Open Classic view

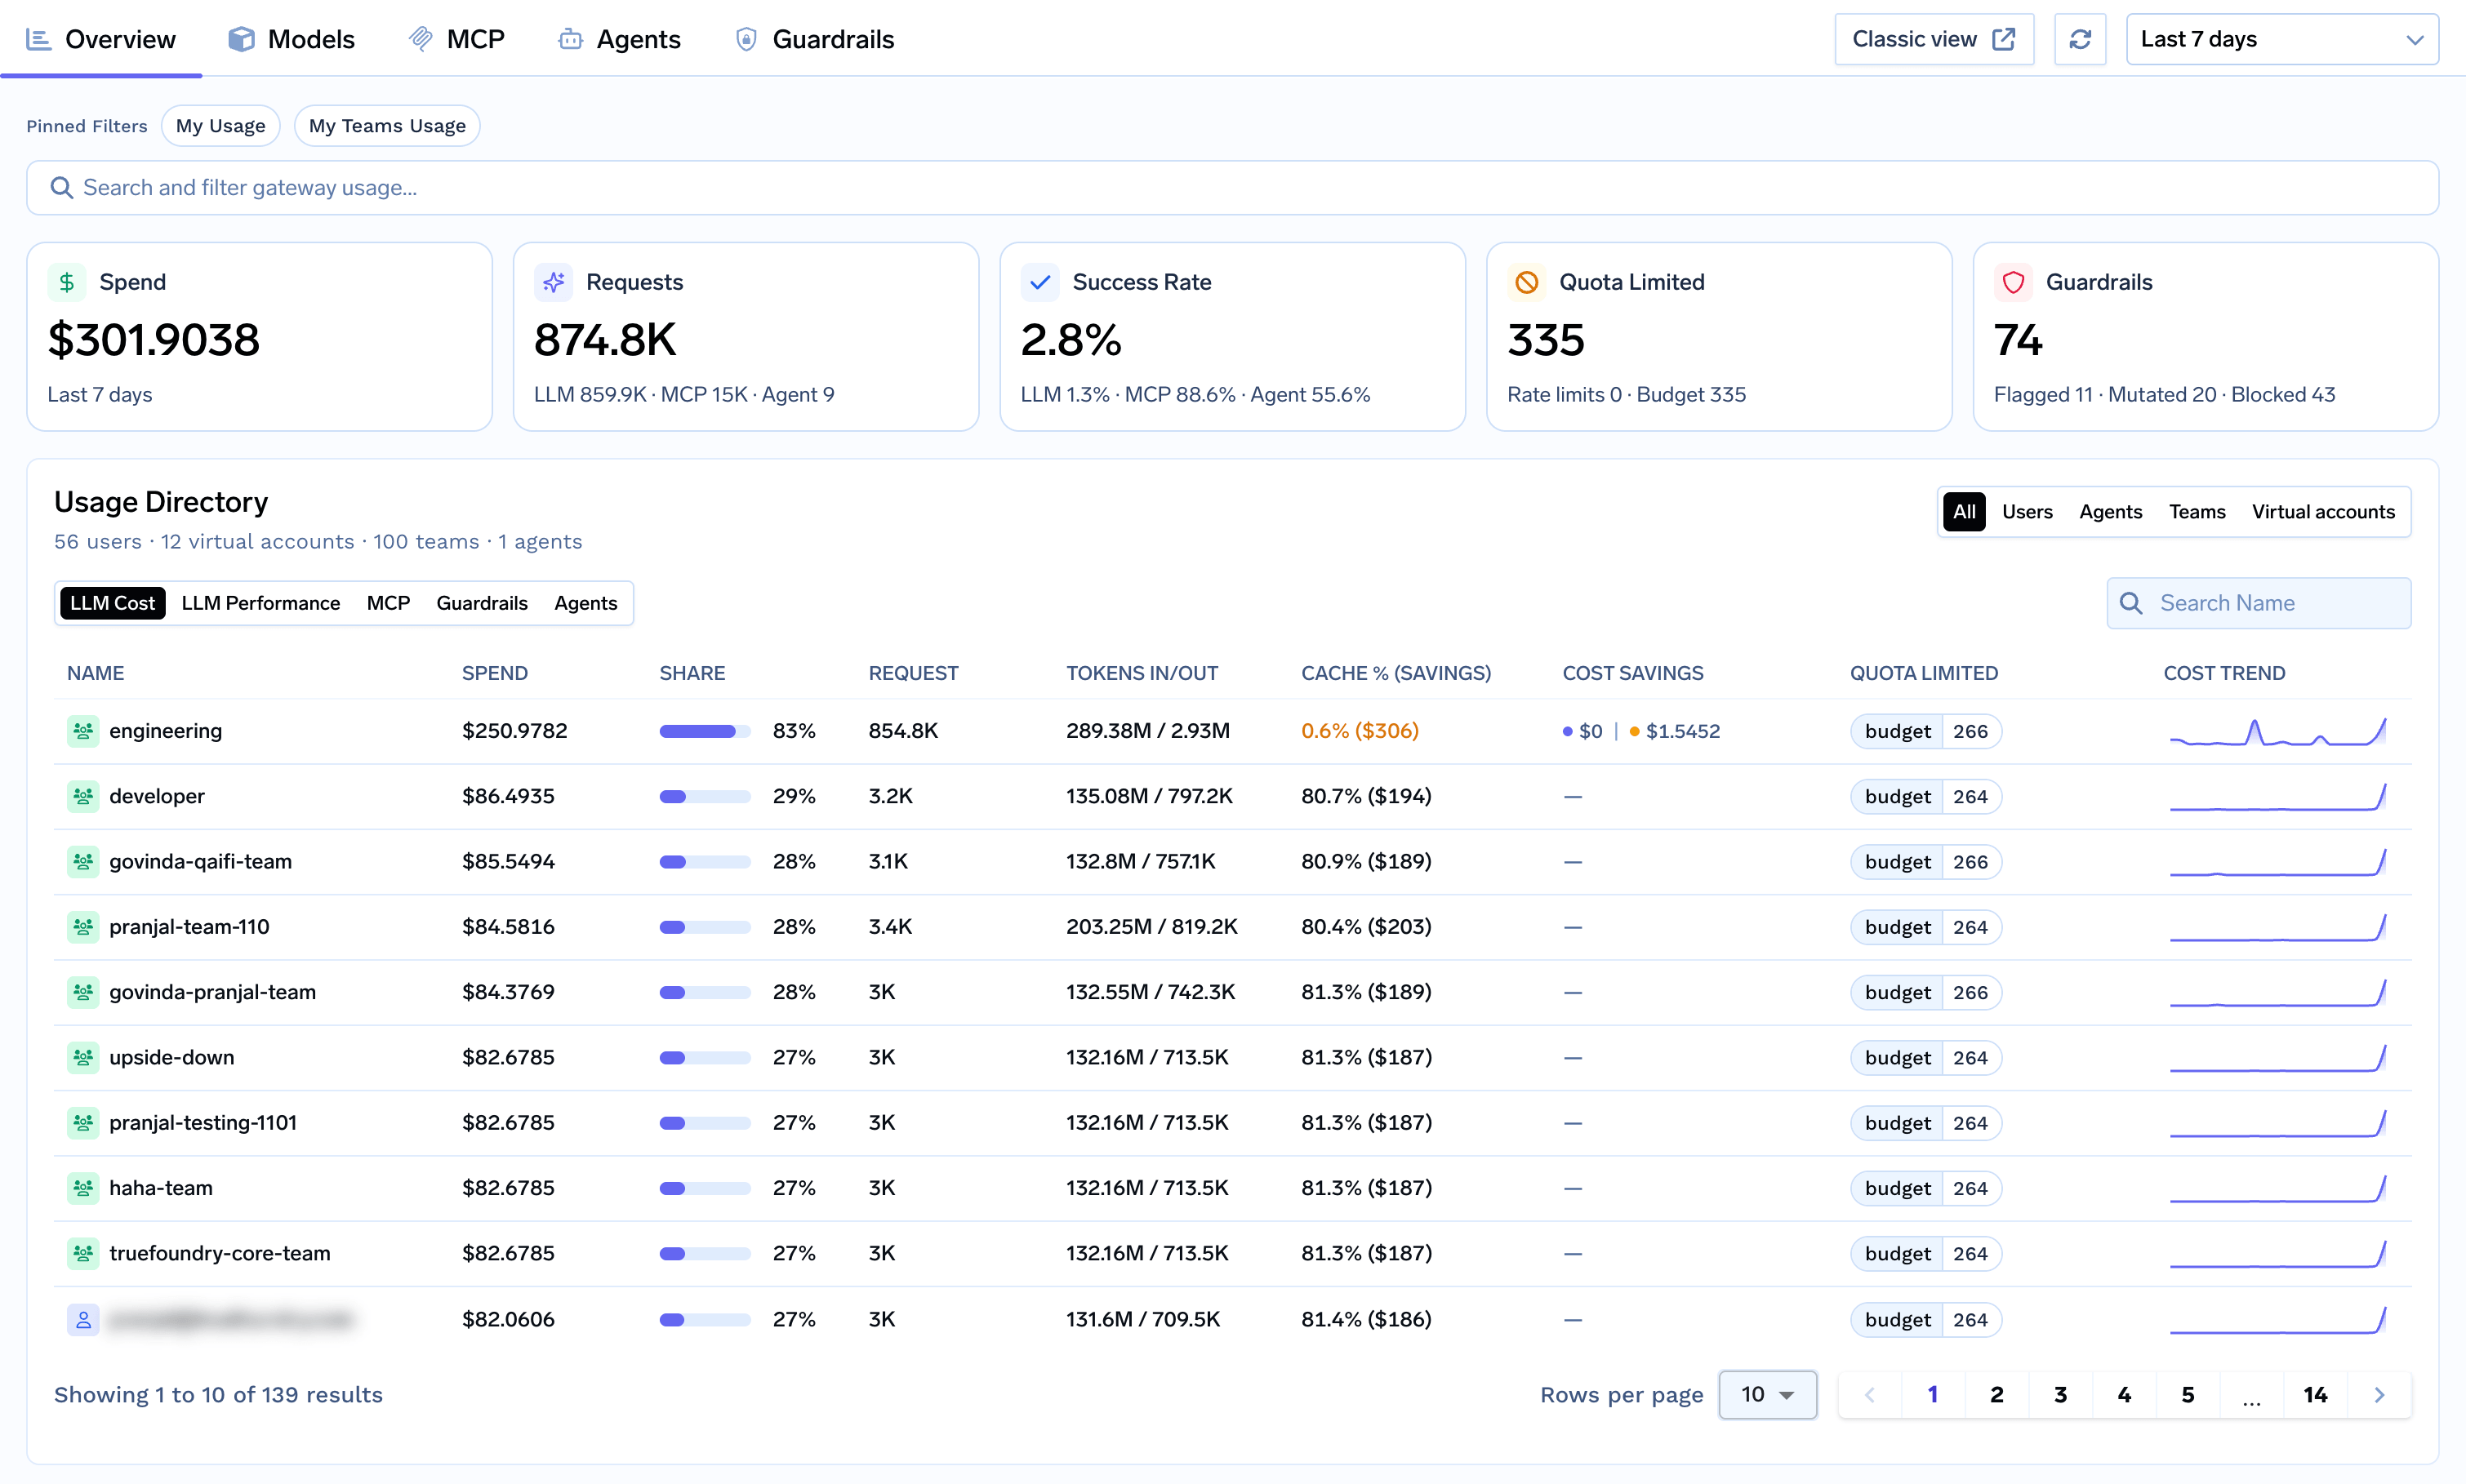pyautogui.click(x=1934, y=39)
